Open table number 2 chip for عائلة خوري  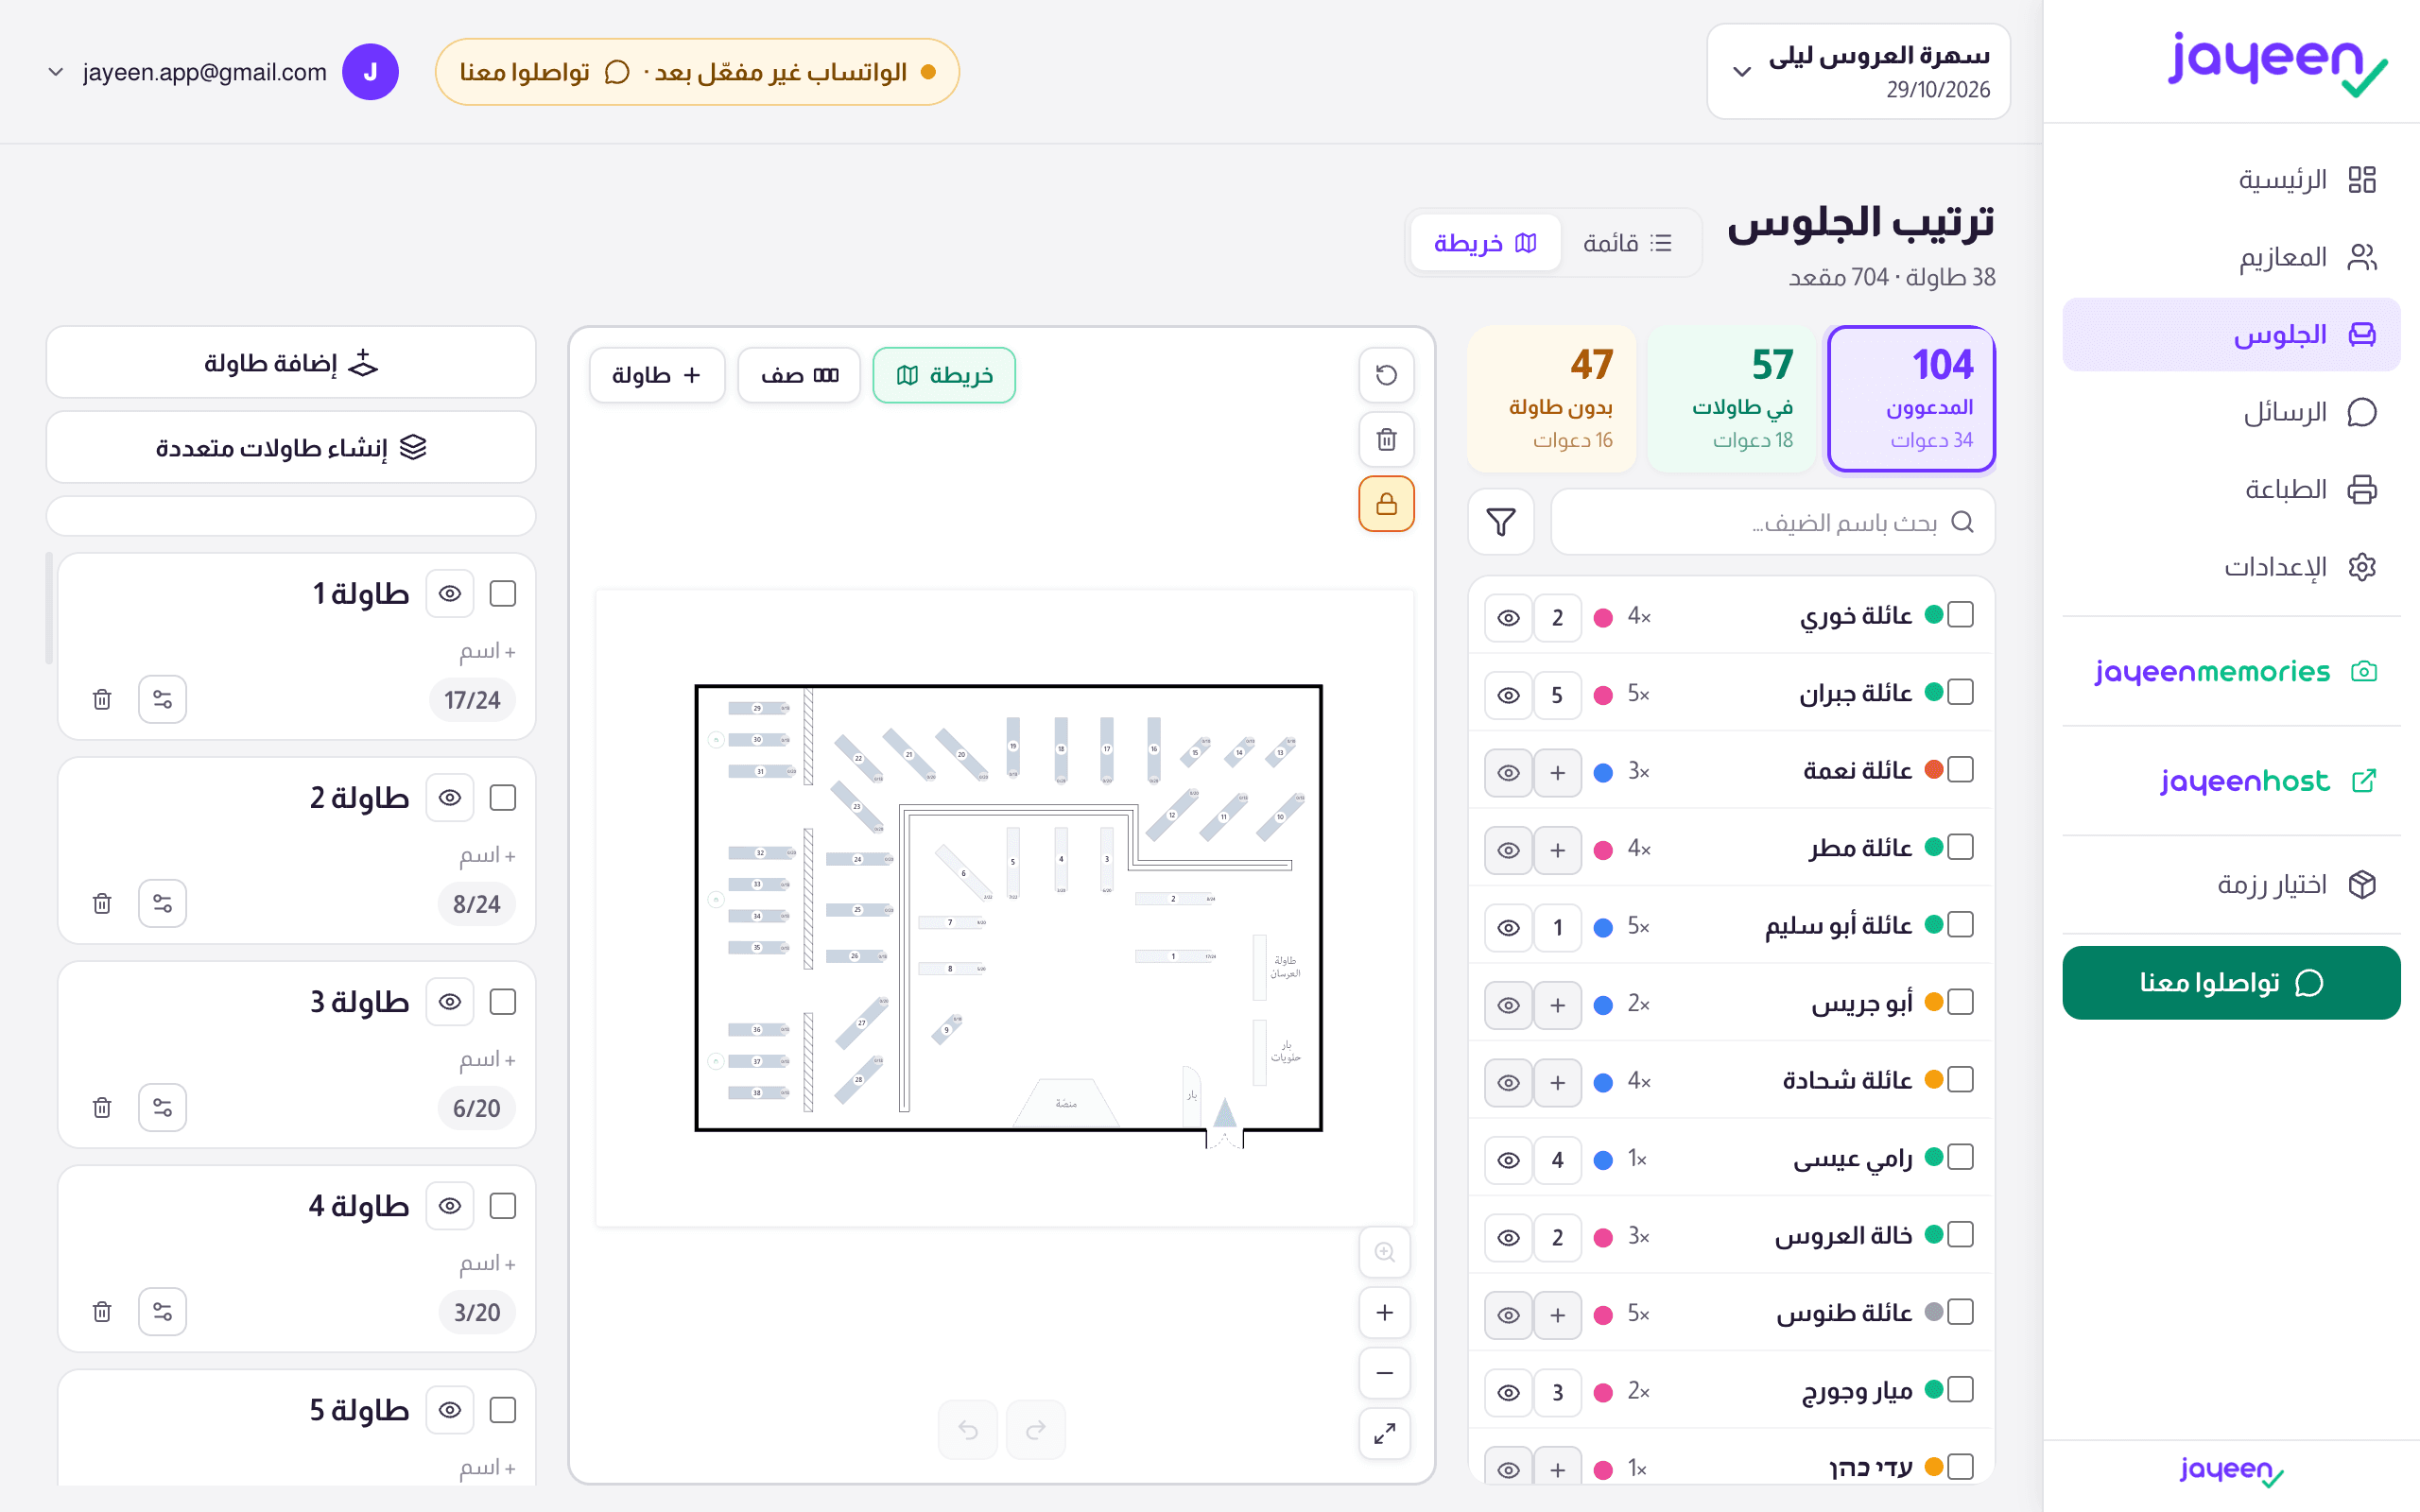(x=1557, y=618)
